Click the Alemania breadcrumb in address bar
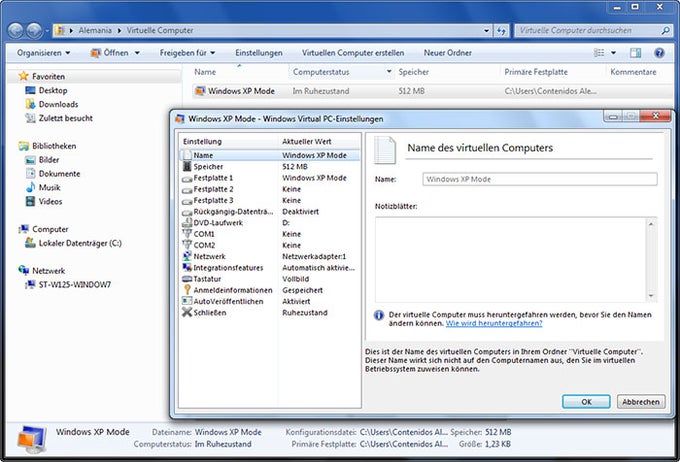 pyautogui.click(x=95, y=30)
